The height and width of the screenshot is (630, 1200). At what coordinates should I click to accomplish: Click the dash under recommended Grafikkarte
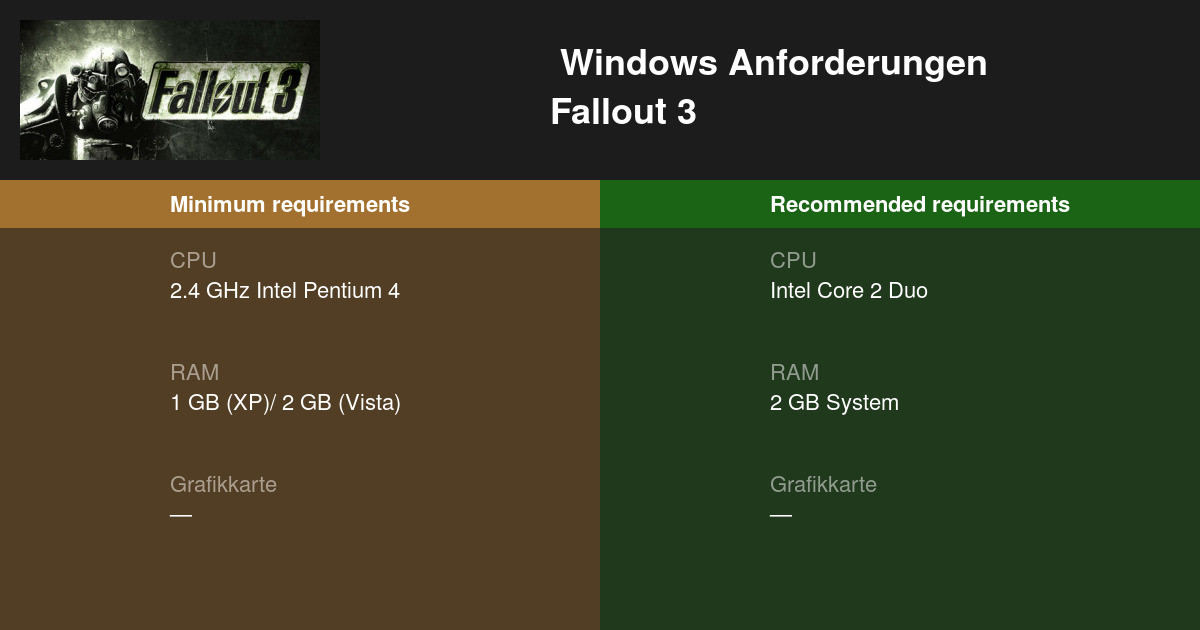(781, 515)
